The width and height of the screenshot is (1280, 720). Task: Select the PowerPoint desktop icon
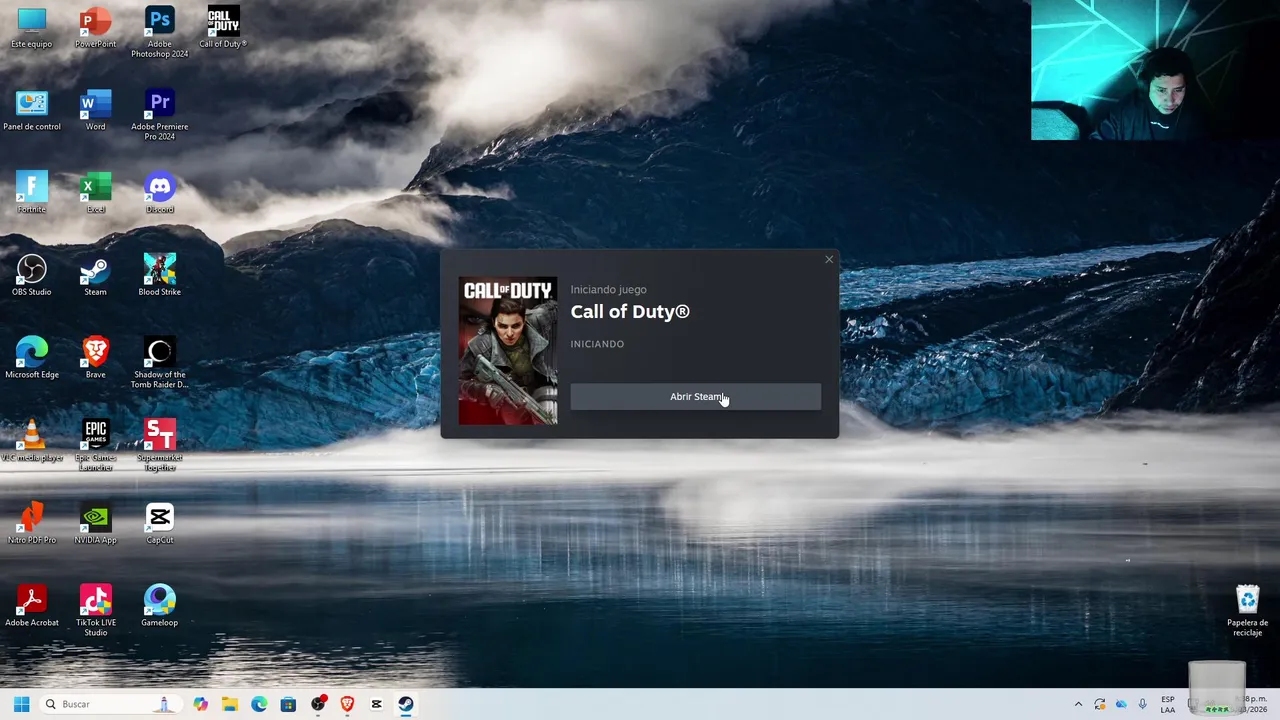pyautogui.click(x=96, y=28)
